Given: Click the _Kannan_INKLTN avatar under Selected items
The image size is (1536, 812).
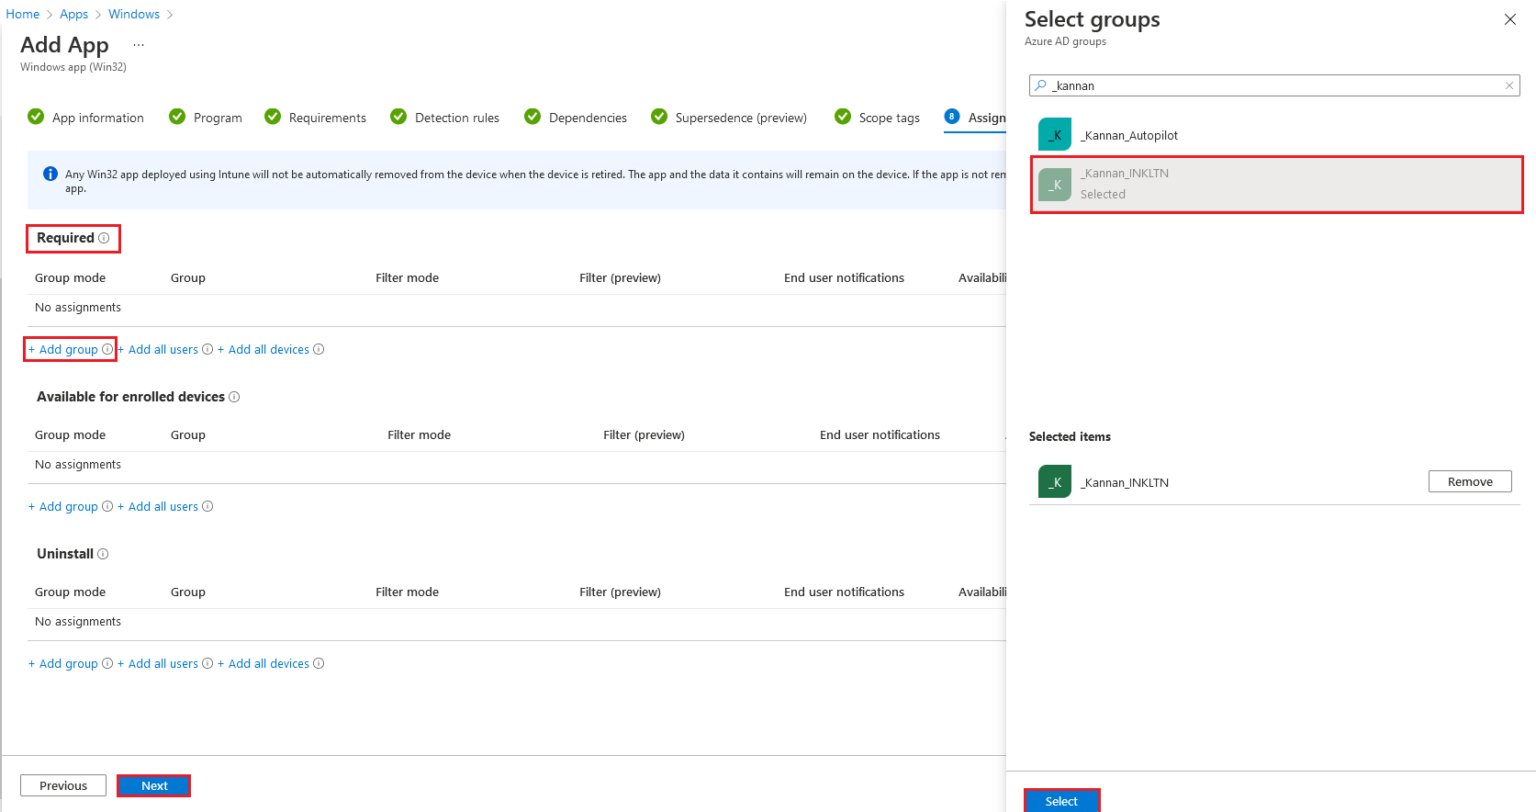Looking at the screenshot, I should (1055, 481).
